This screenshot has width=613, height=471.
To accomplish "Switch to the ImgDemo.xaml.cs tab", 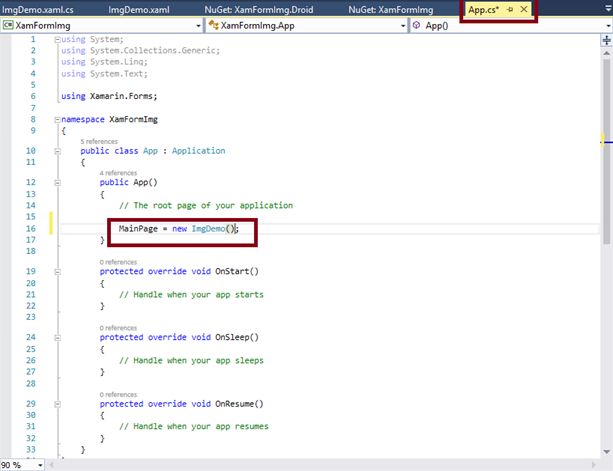I will pyautogui.click(x=38, y=9).
